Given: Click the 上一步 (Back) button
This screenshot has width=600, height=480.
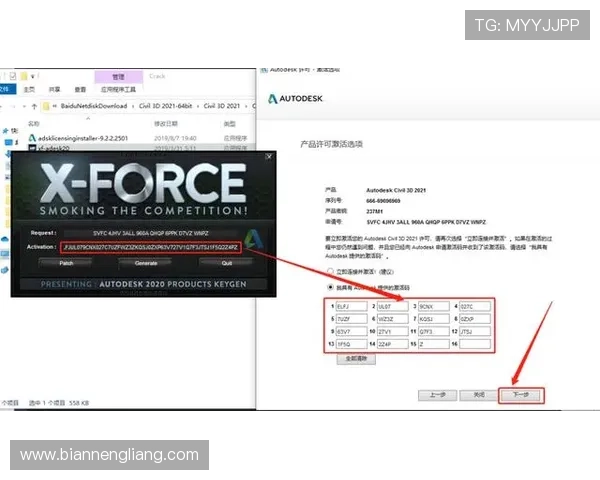Looking at the screenshot, I should pos(437,395).
